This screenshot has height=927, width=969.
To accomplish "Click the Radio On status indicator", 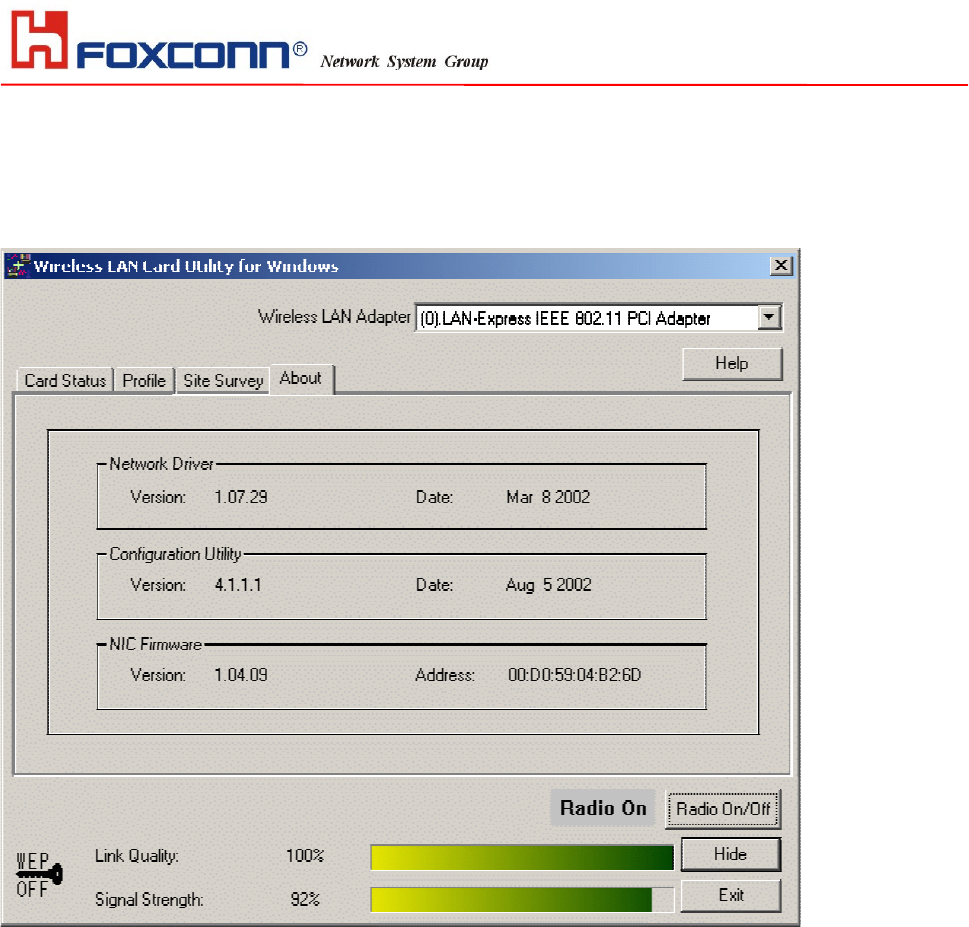I will (603, 808).
